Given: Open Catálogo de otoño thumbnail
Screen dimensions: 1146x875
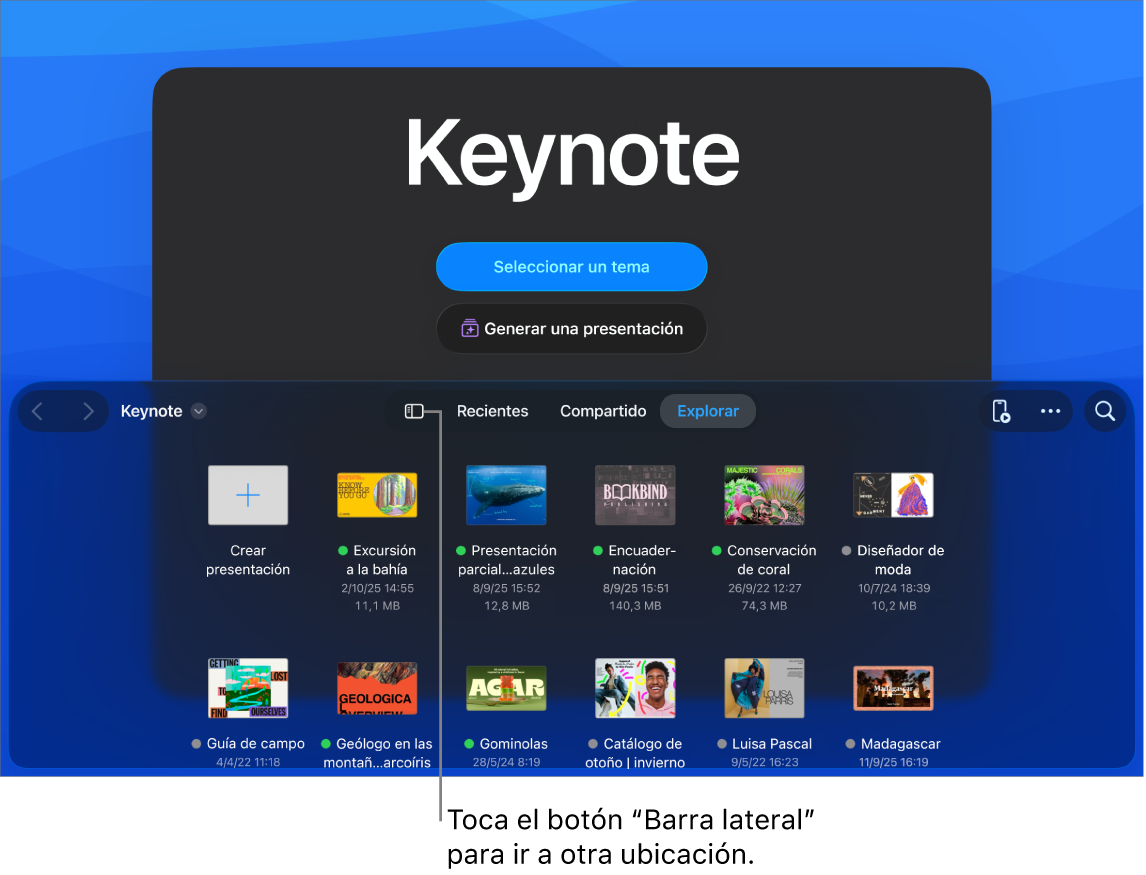Looking at the screenshot, I should 635,689.
